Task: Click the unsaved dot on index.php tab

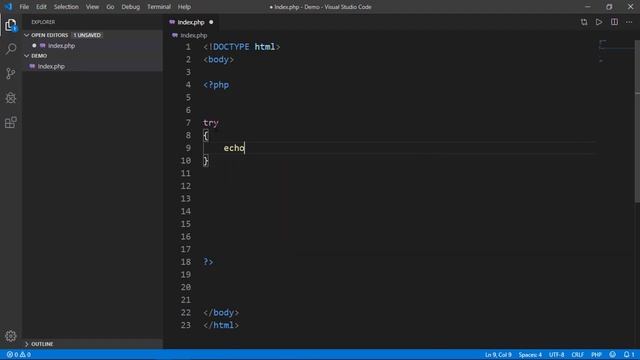Action: click(x=211, y=22)
